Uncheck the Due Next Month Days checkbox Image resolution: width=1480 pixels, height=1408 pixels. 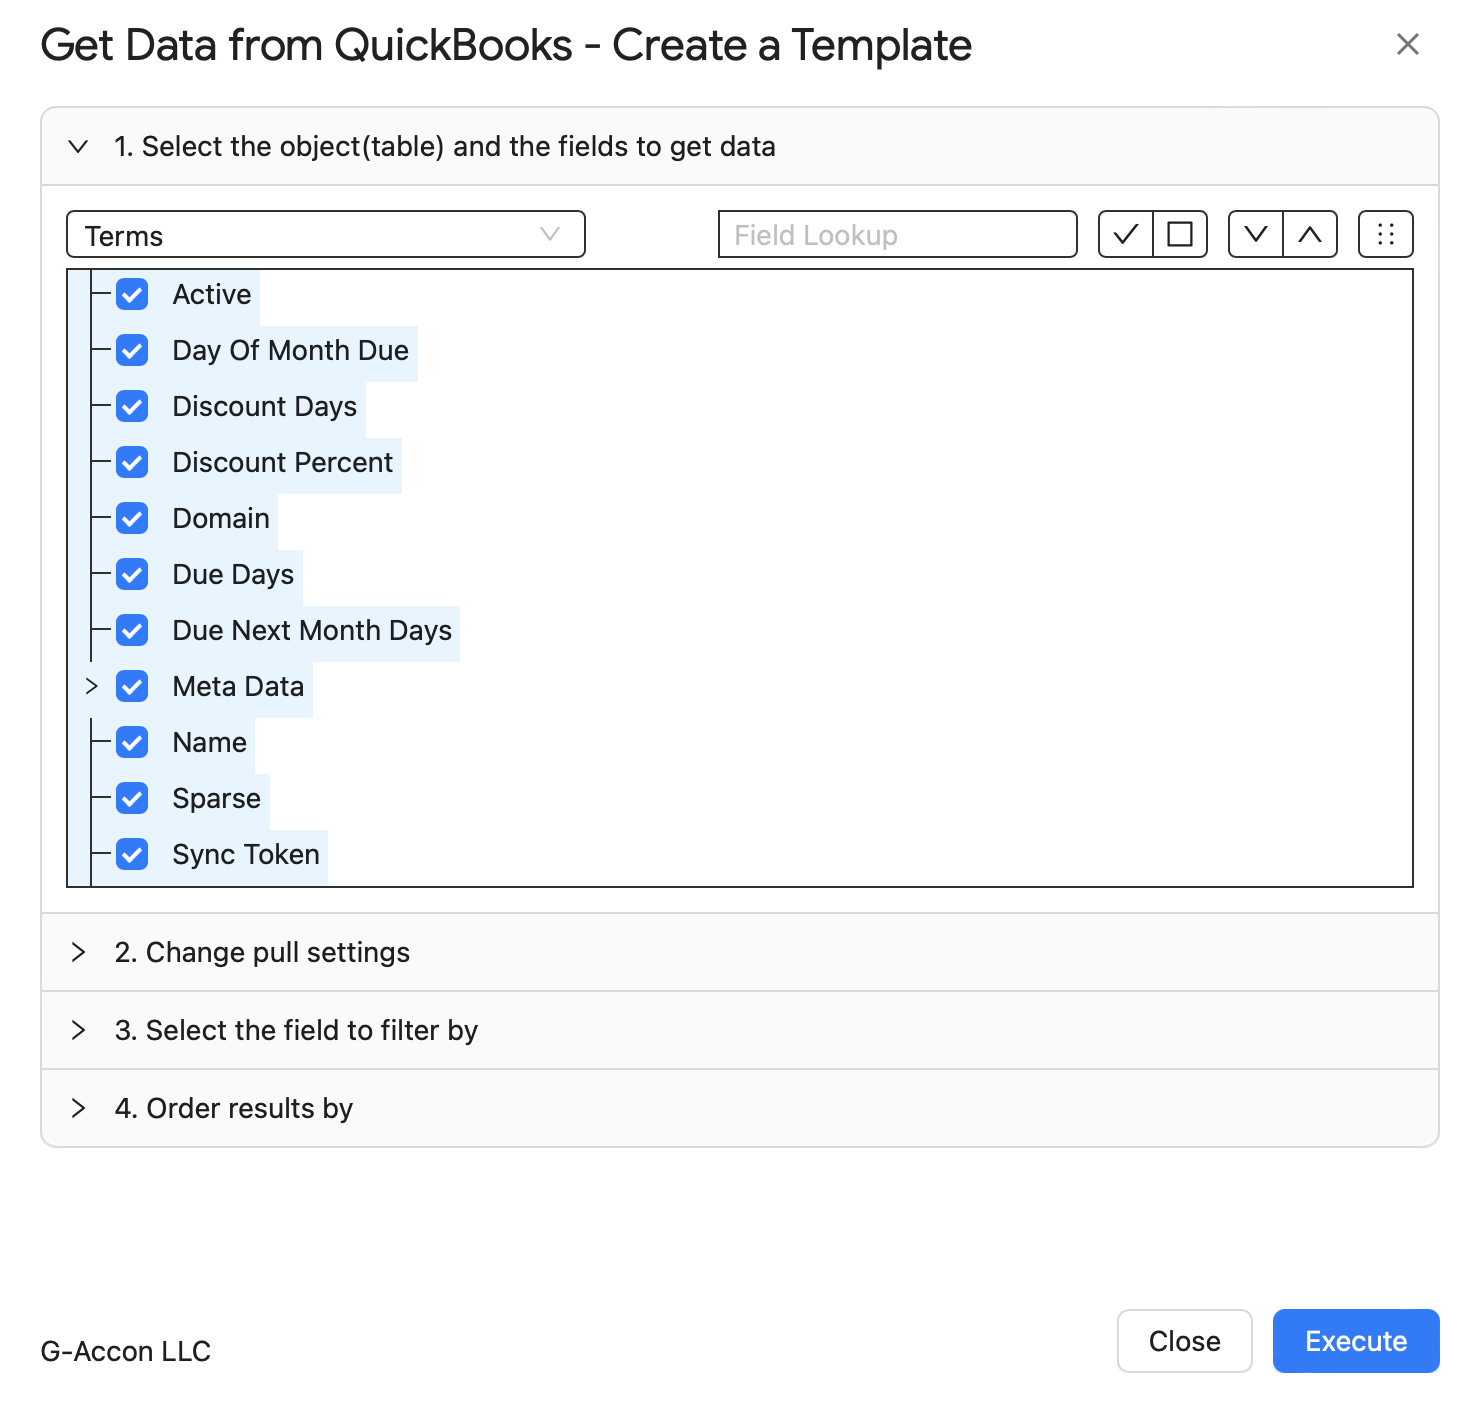click(x=132, y=630)
